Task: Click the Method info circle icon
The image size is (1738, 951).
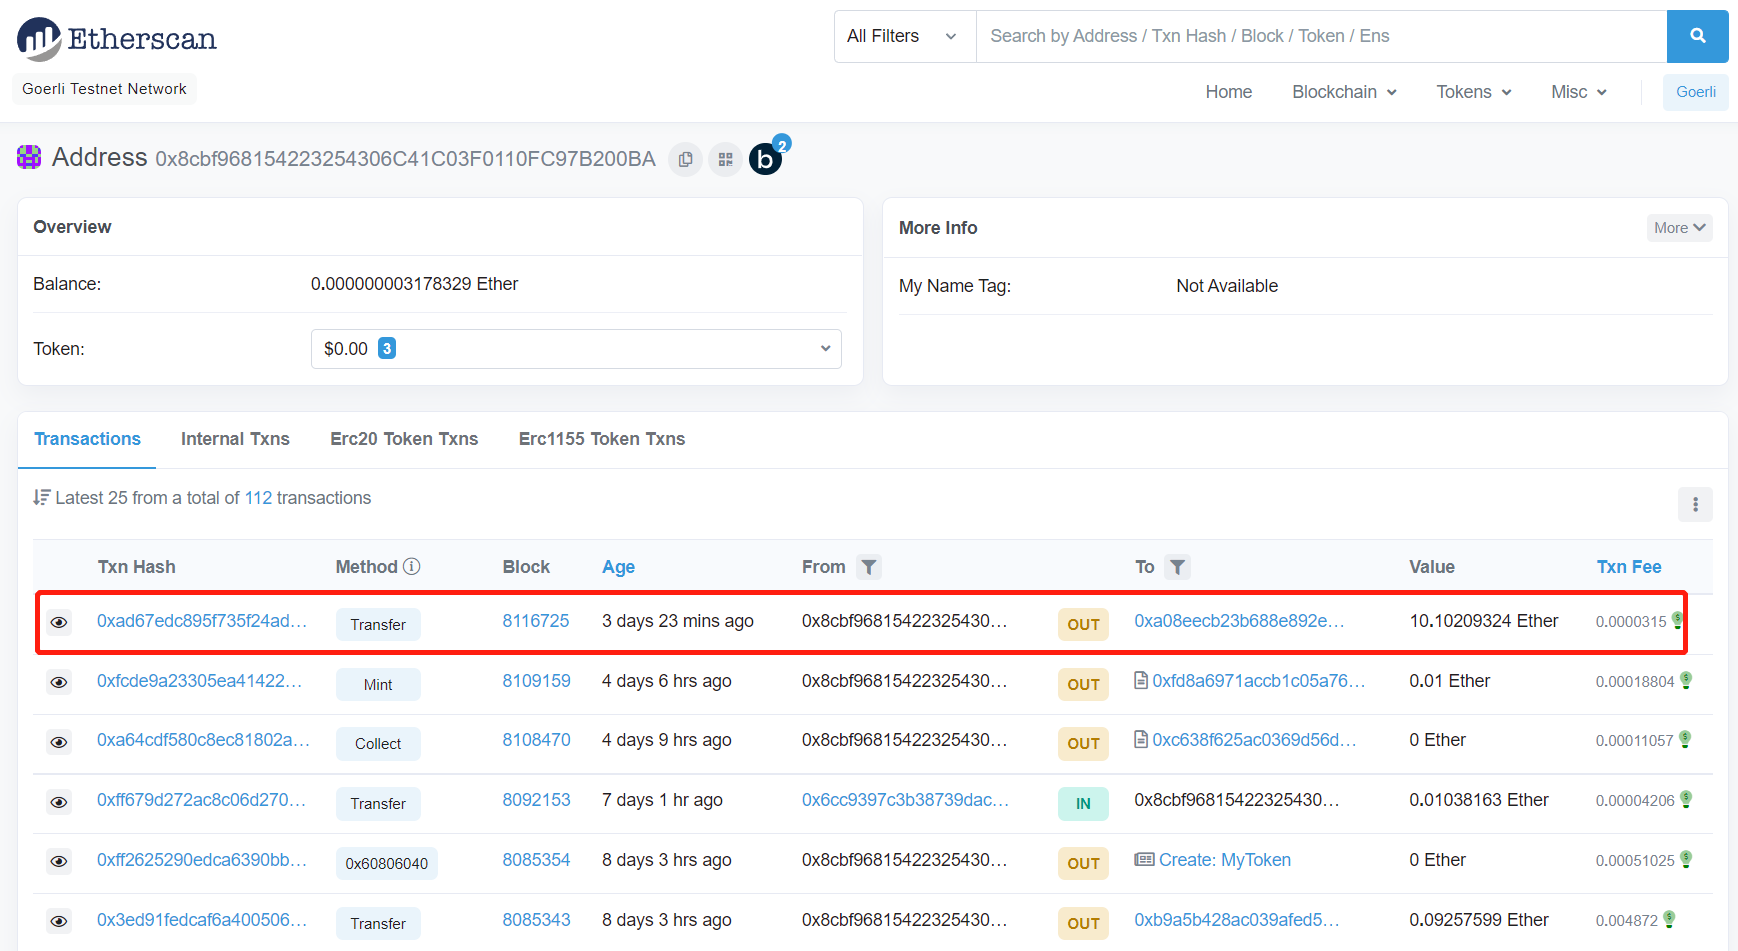Action: [411, 566]
